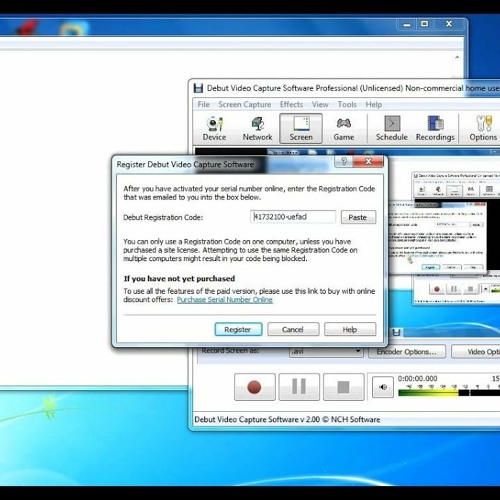This screenshot has width=500, height=500.
Task: Activate the Screen capture toolbar button
Action: pos(301,129)
